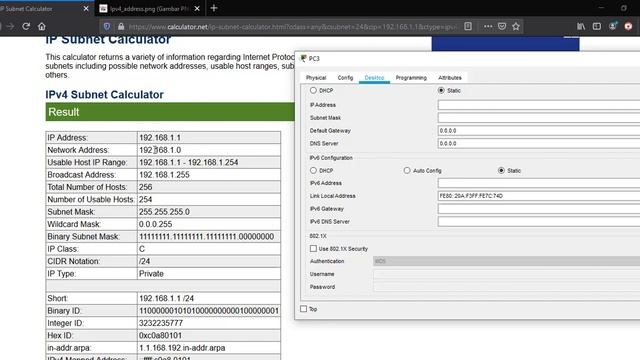Open page actions three-dot menu
The height and width of the screenshot is (360, 640).
pos(488,27)
